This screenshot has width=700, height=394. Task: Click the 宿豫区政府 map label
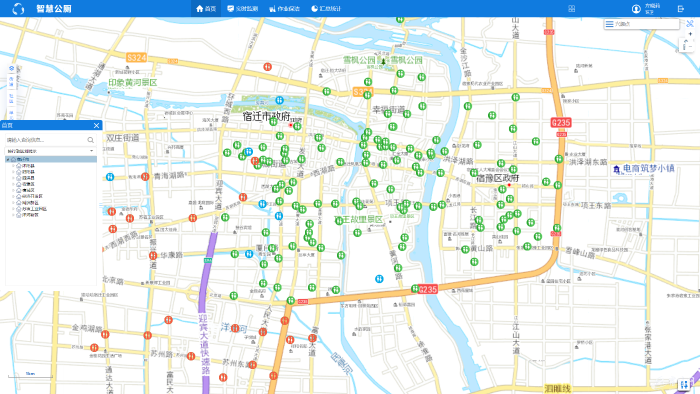pyautogui.click(x=497, y=178)
